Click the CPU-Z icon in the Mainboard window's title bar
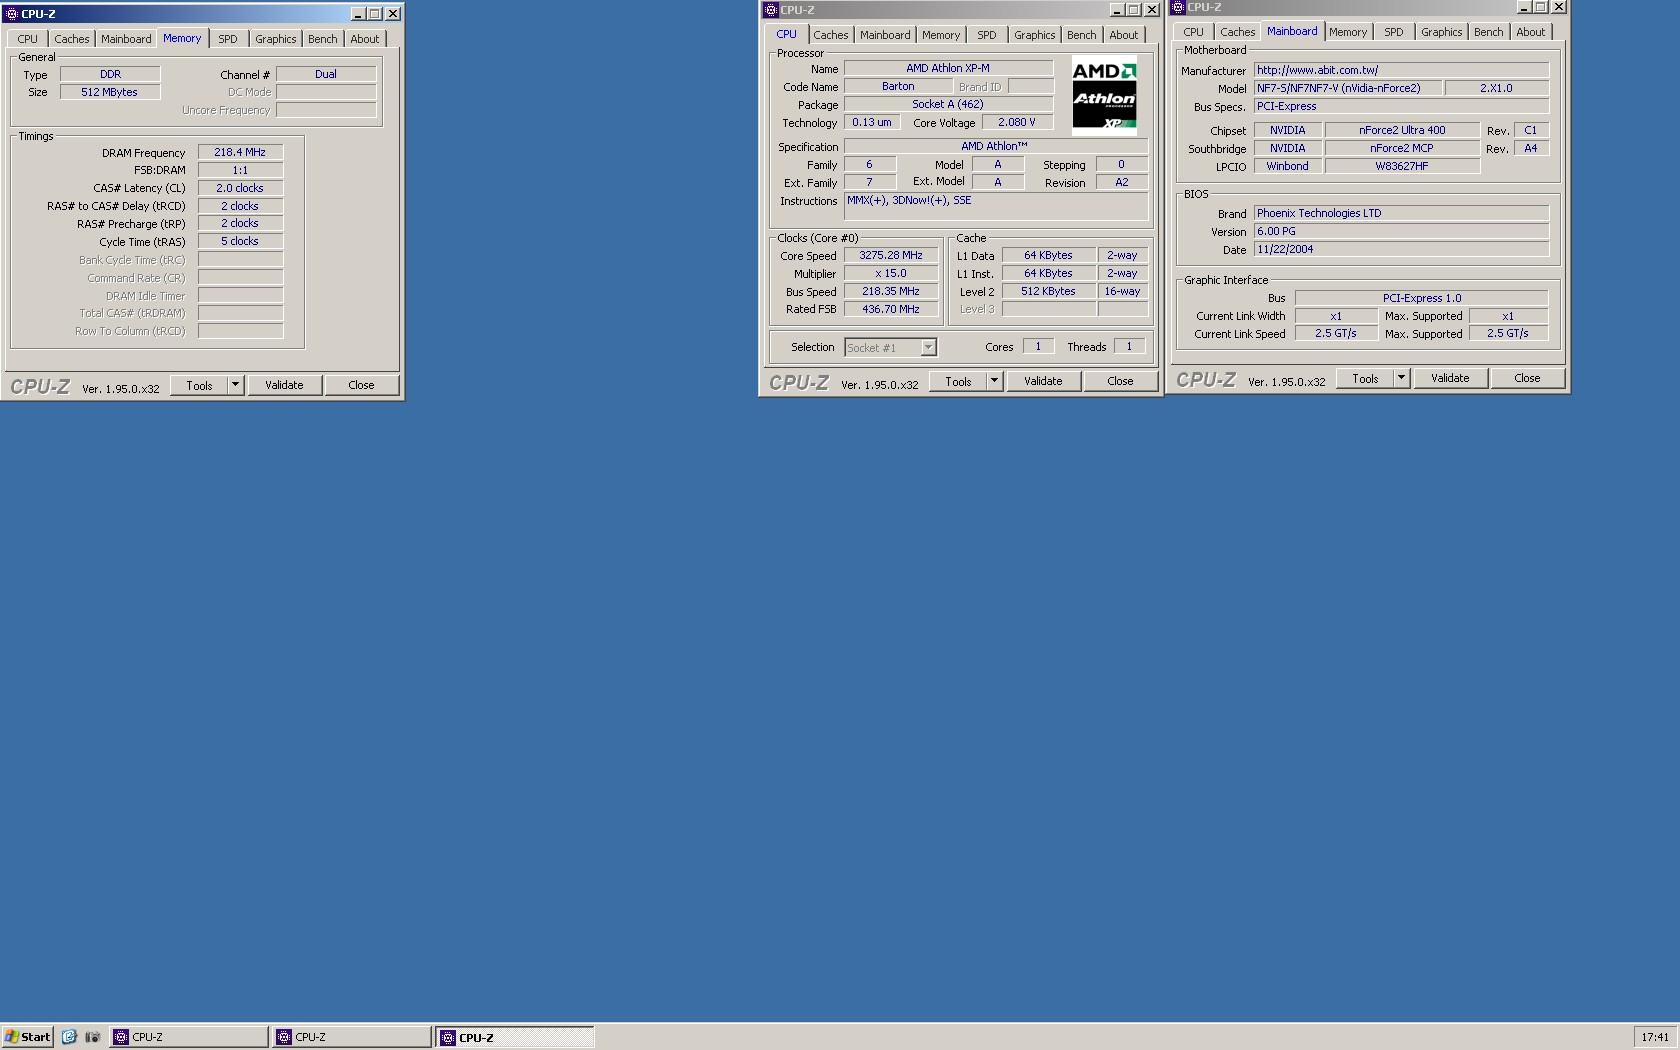The height and width of the screenshot is (1050, 1680). coord(1178,7)
